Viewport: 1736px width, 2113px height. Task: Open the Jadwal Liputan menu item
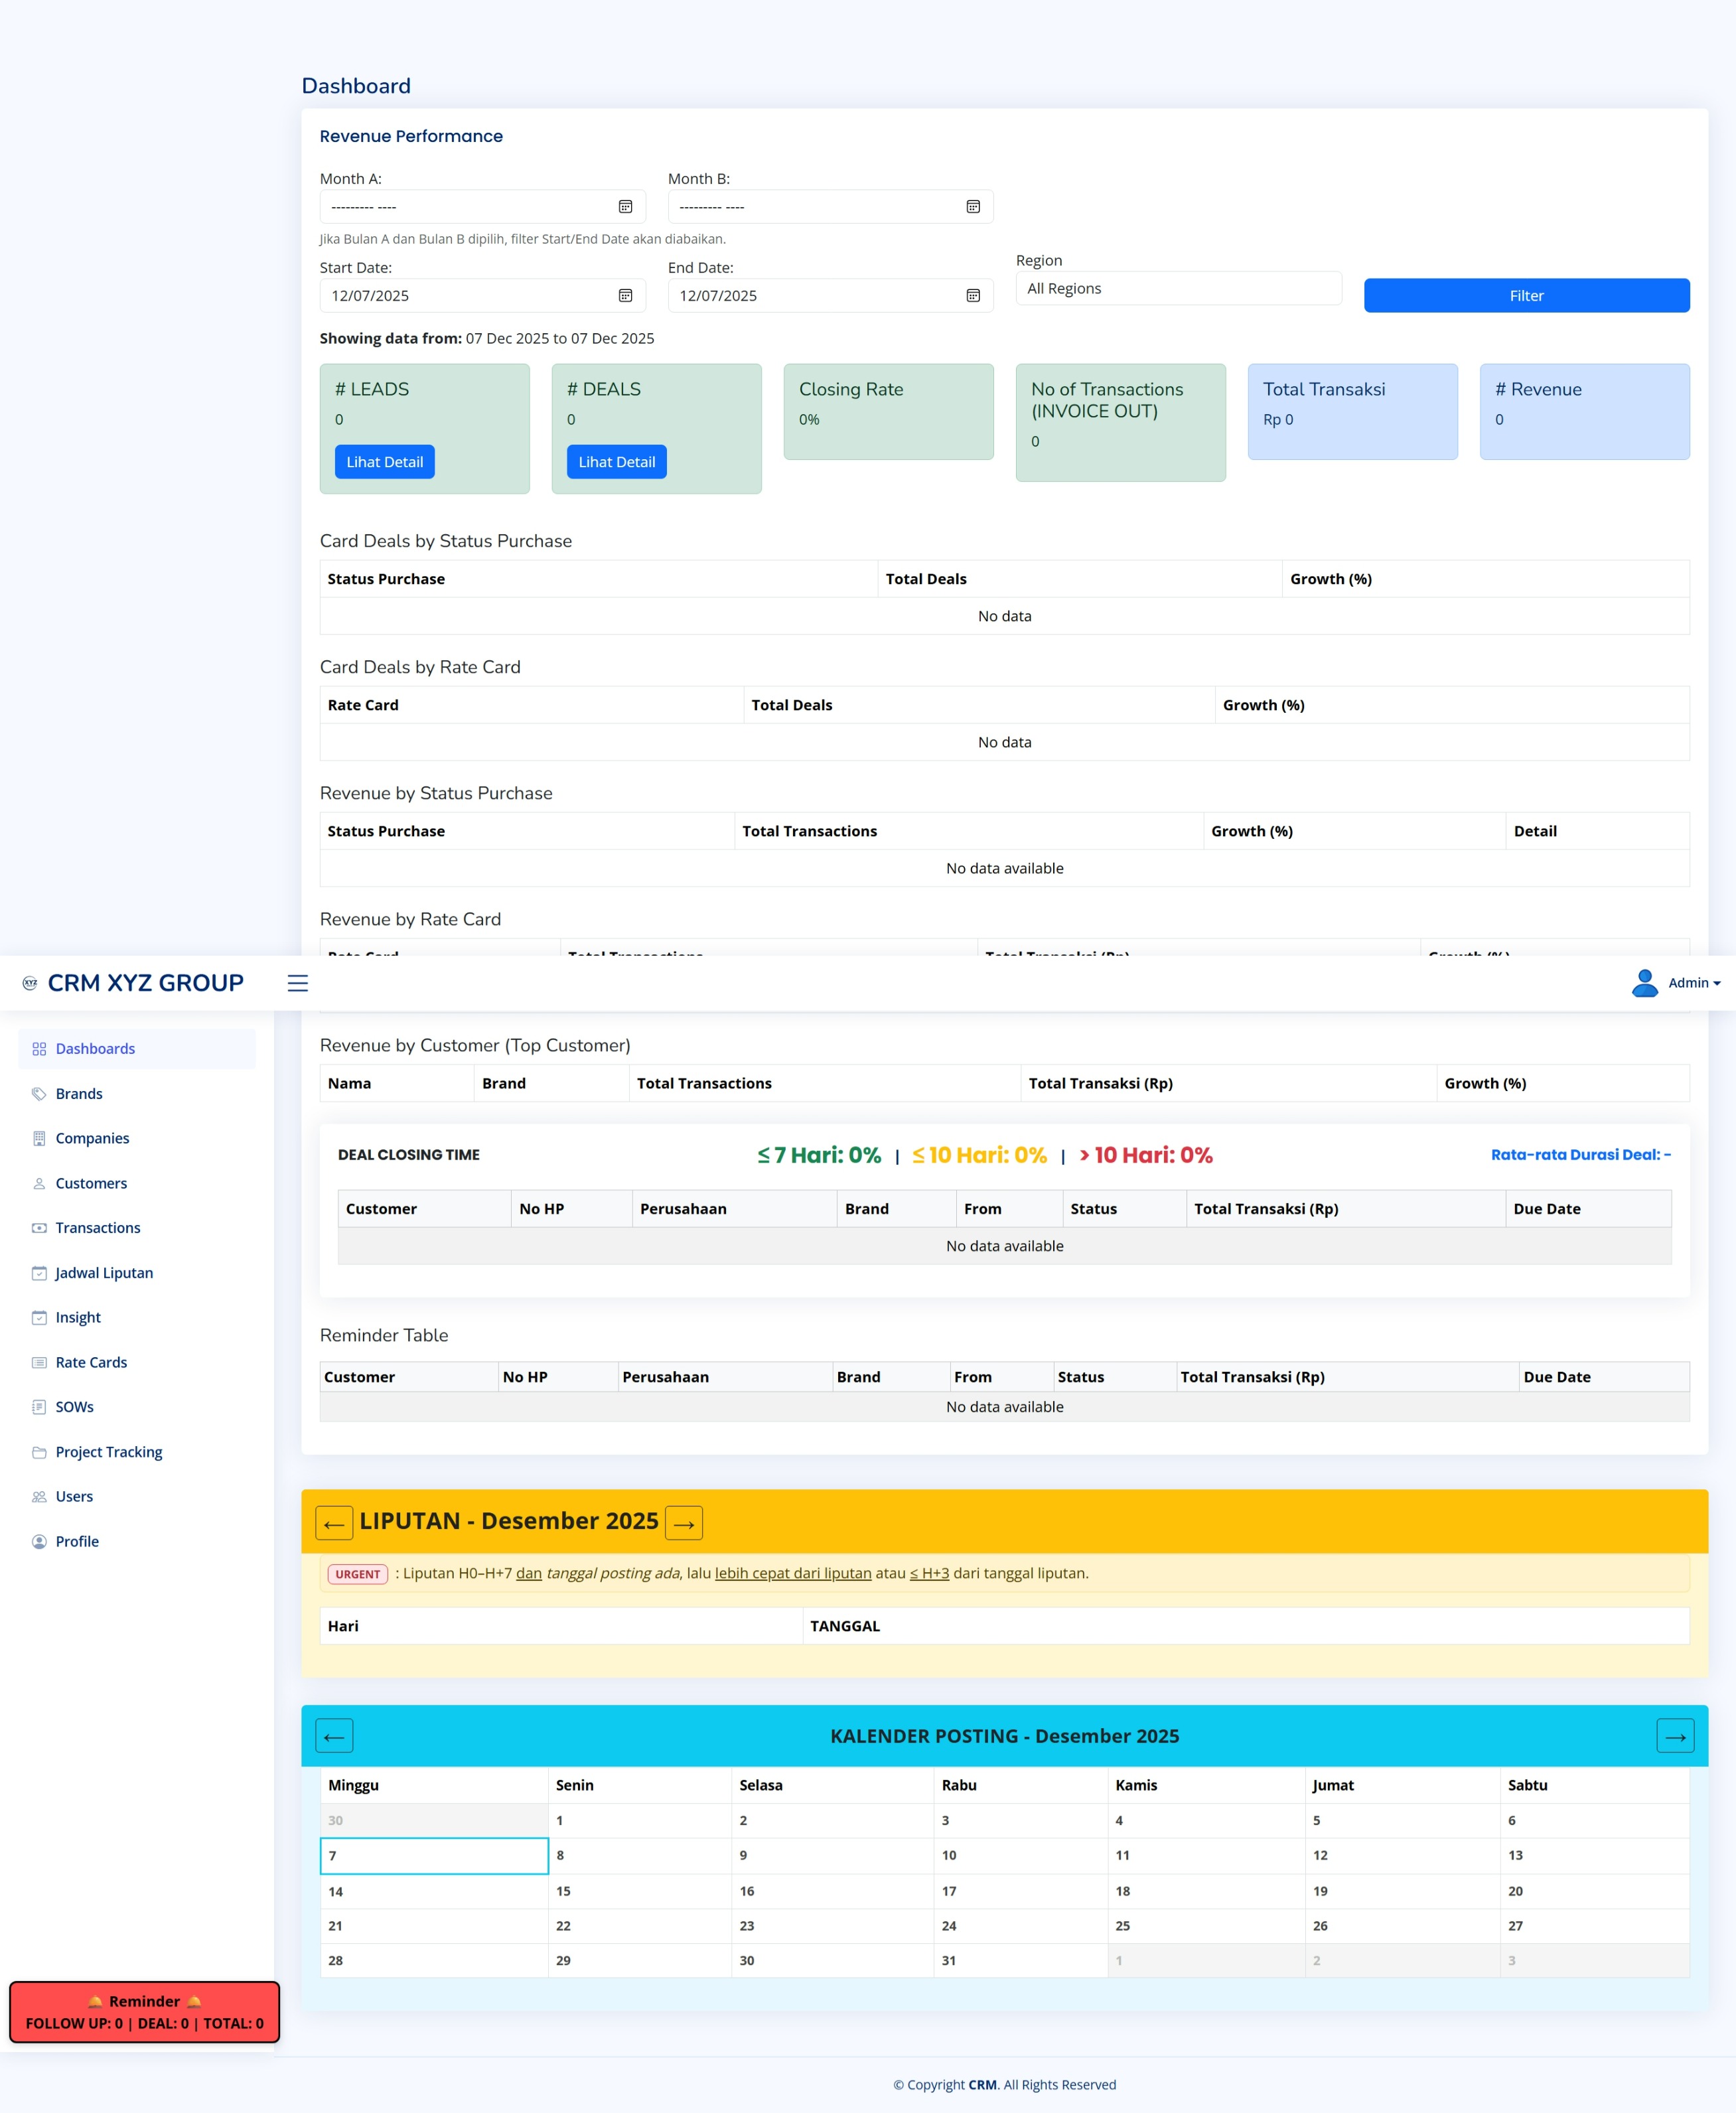(x=104, y=1273)
